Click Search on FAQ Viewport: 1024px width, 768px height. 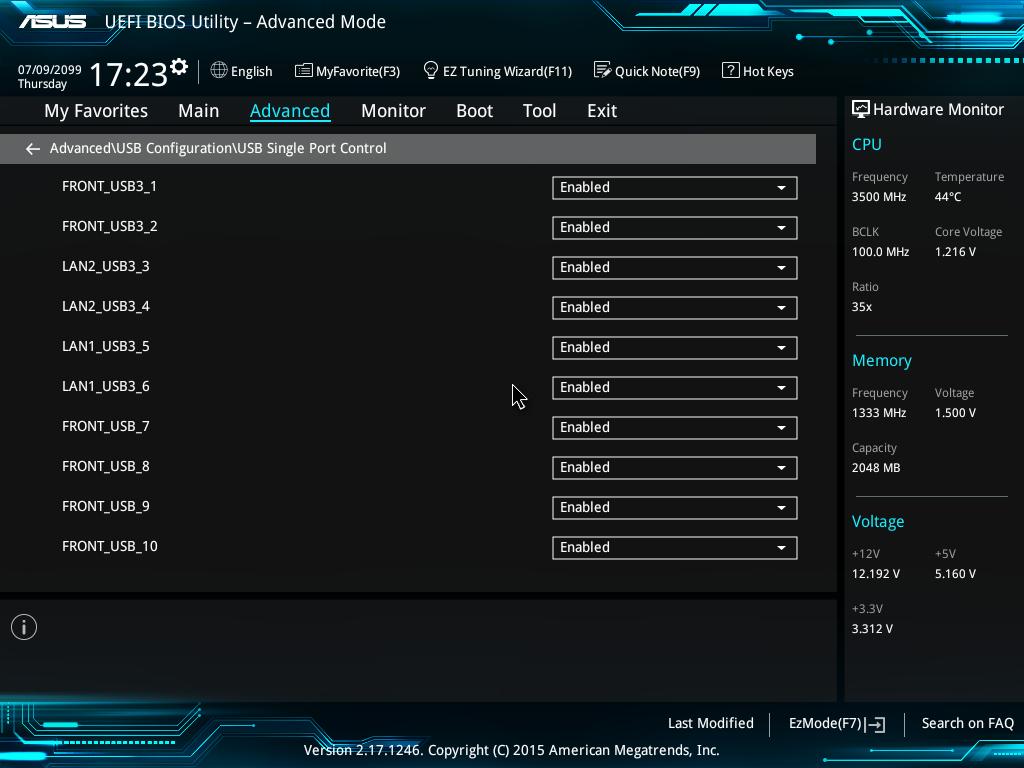click(x=967, y=723)
